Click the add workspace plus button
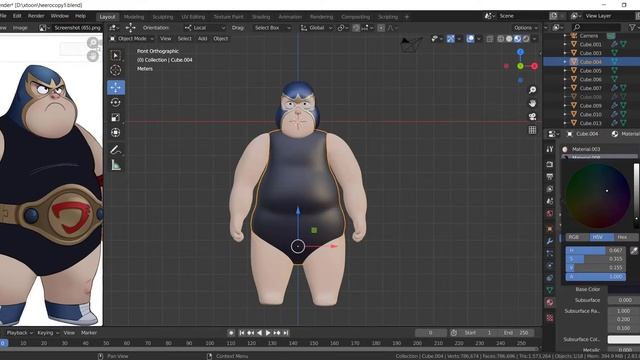Image resolution: width=640 pixels, height=360 pixels. [407, 17]
